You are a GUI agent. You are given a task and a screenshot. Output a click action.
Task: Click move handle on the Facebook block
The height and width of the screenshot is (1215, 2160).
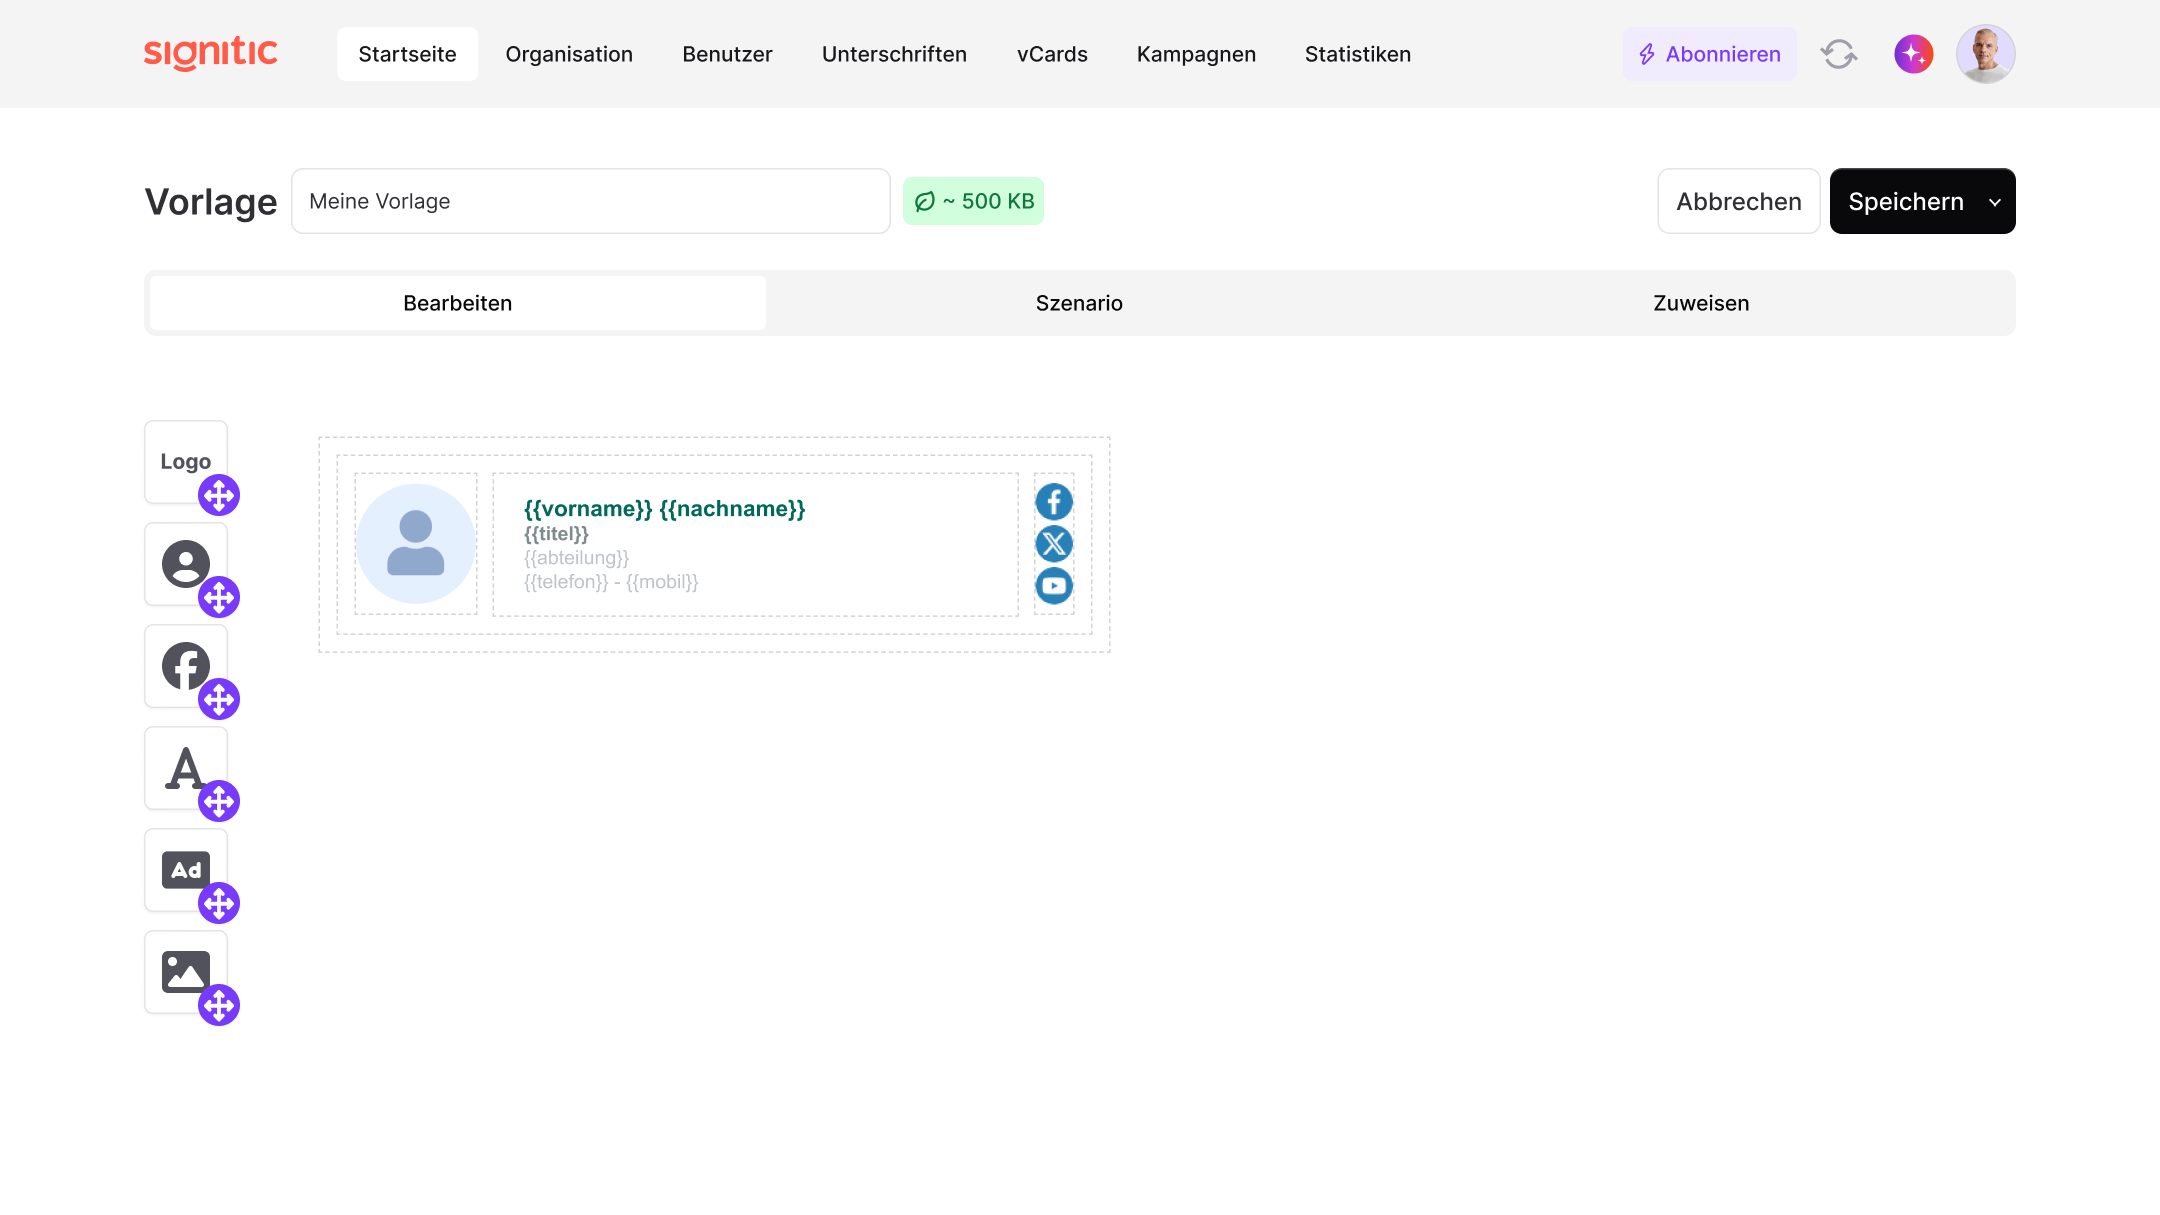[219, 699]
